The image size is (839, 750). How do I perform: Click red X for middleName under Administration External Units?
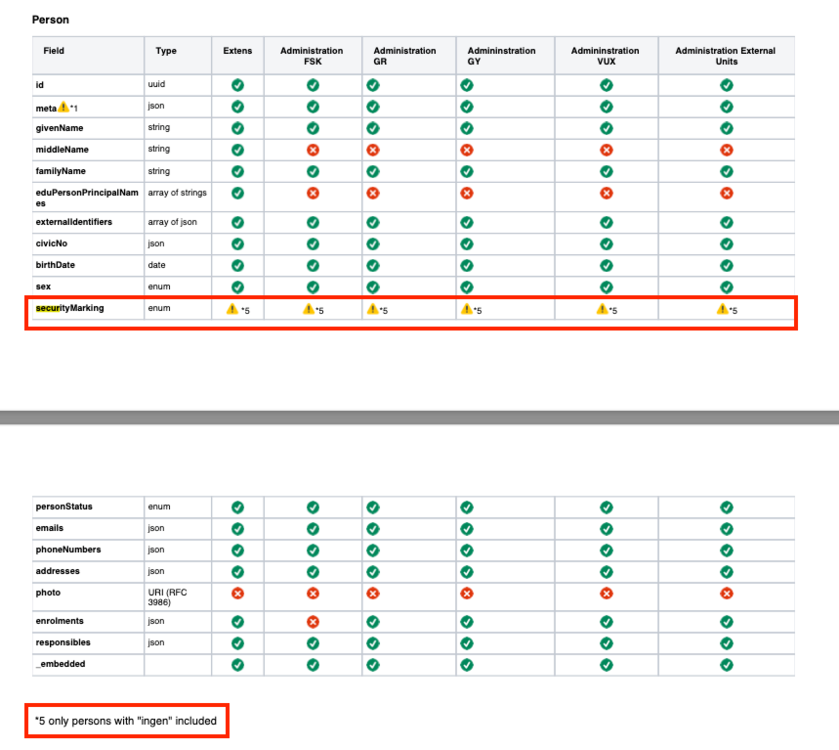(x=726, y=150)
